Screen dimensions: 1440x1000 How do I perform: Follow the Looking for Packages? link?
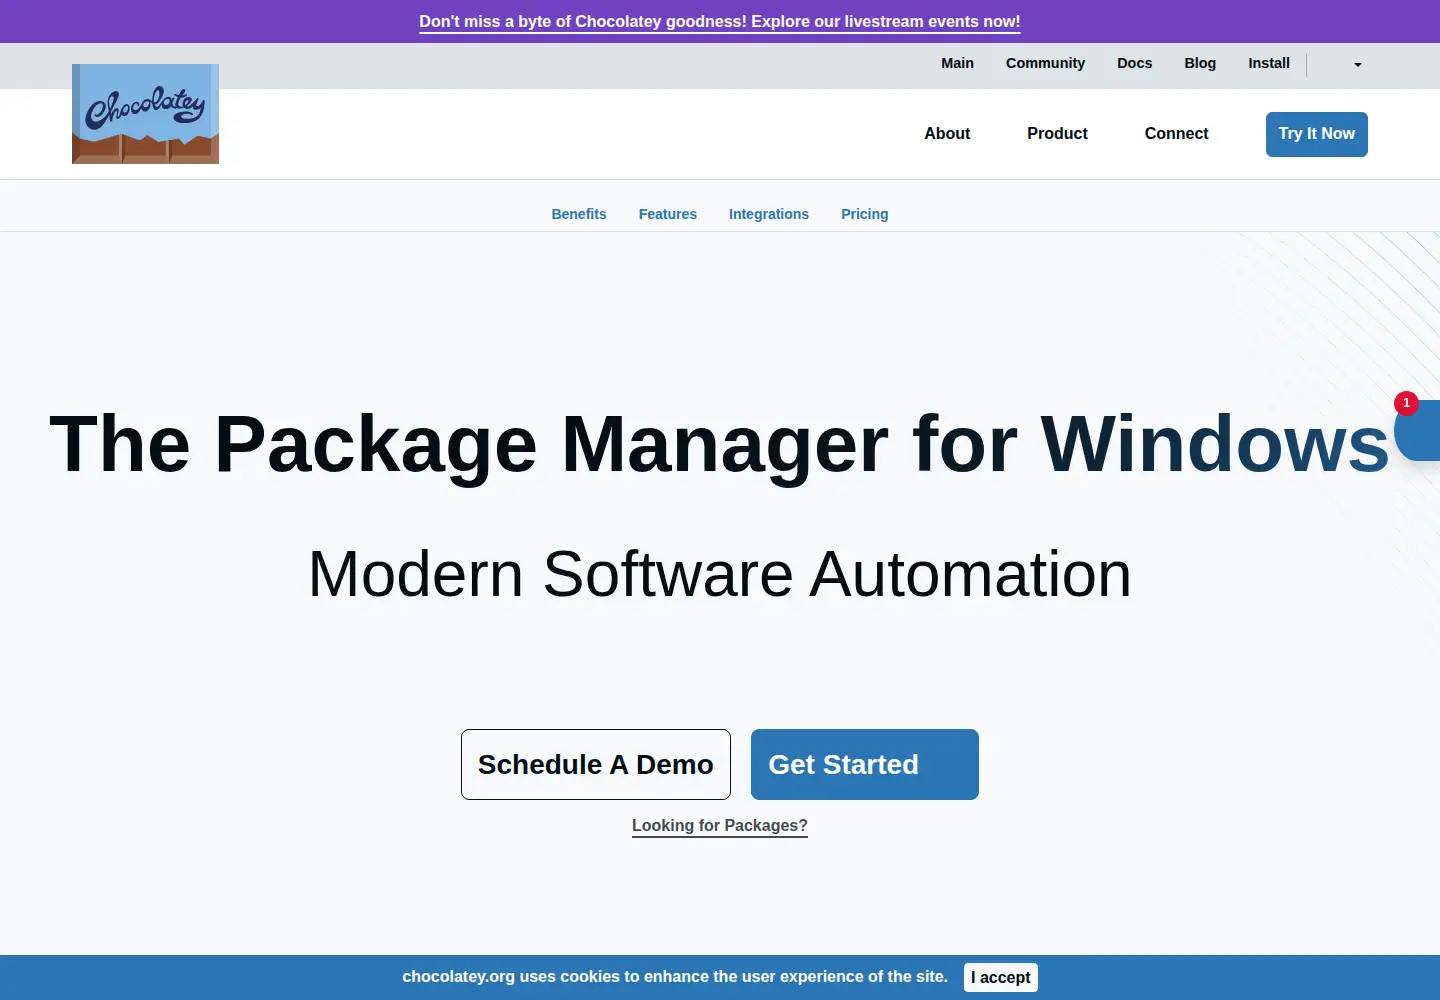720,826
